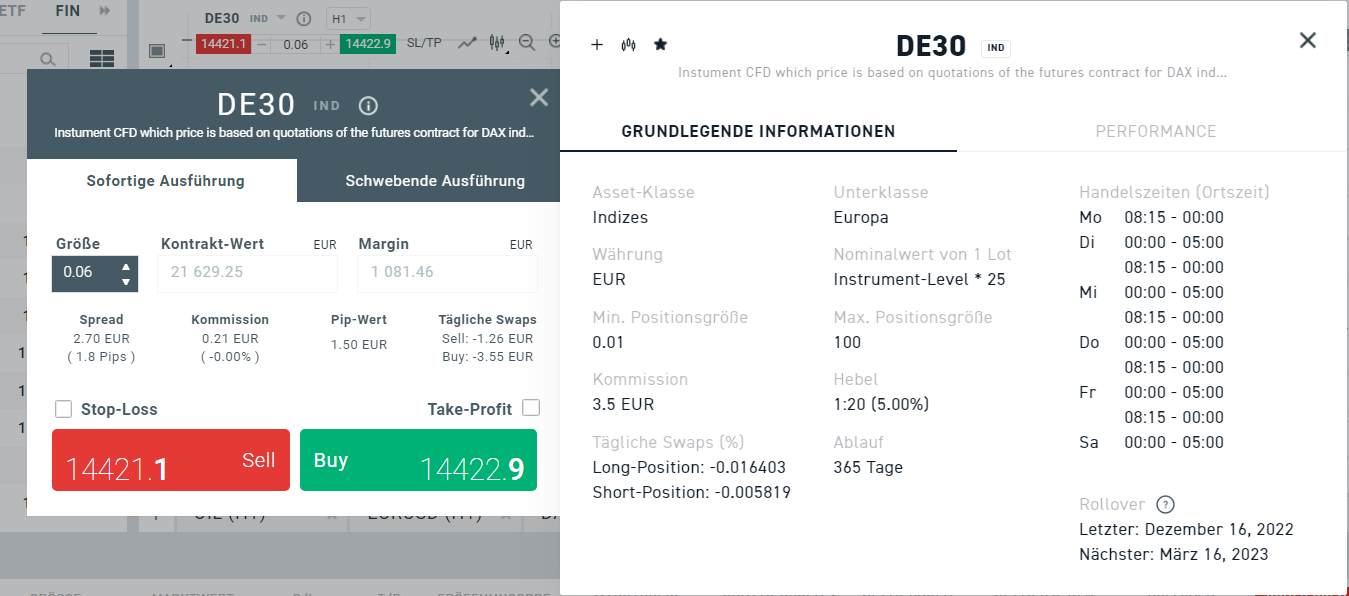Image resolution: width=1349 pixels, height=596 pixels.
Task: Click the Asset-Klasse value Indizes
Action: (620, 218)
